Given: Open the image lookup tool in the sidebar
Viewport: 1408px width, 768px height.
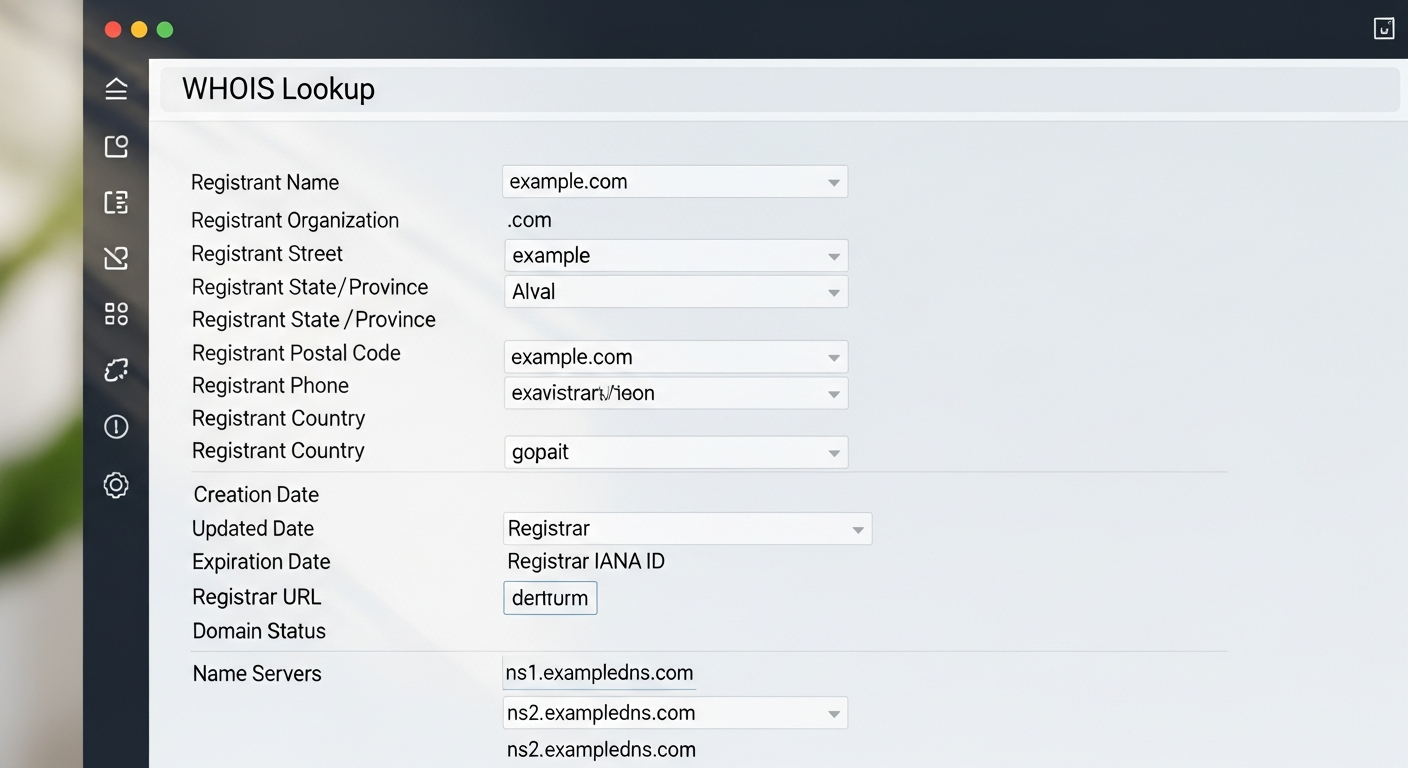Looking at the screenshot, I should tap(116, 146).
